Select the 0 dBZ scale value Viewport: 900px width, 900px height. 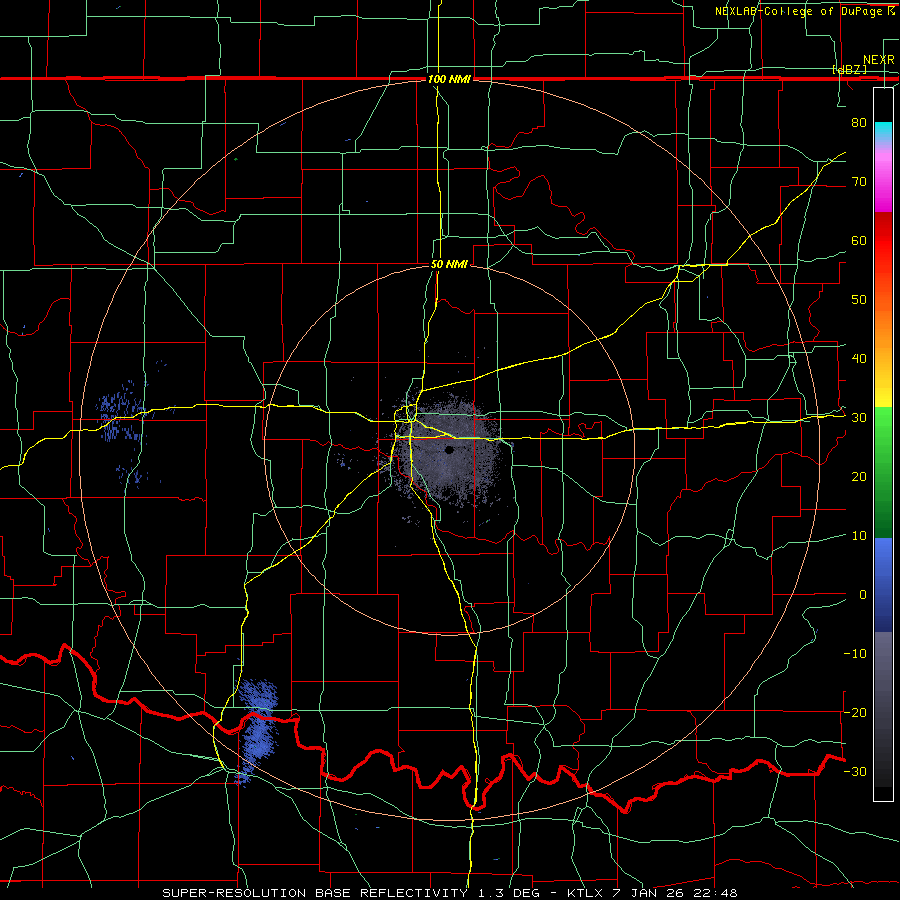point(863,595)
